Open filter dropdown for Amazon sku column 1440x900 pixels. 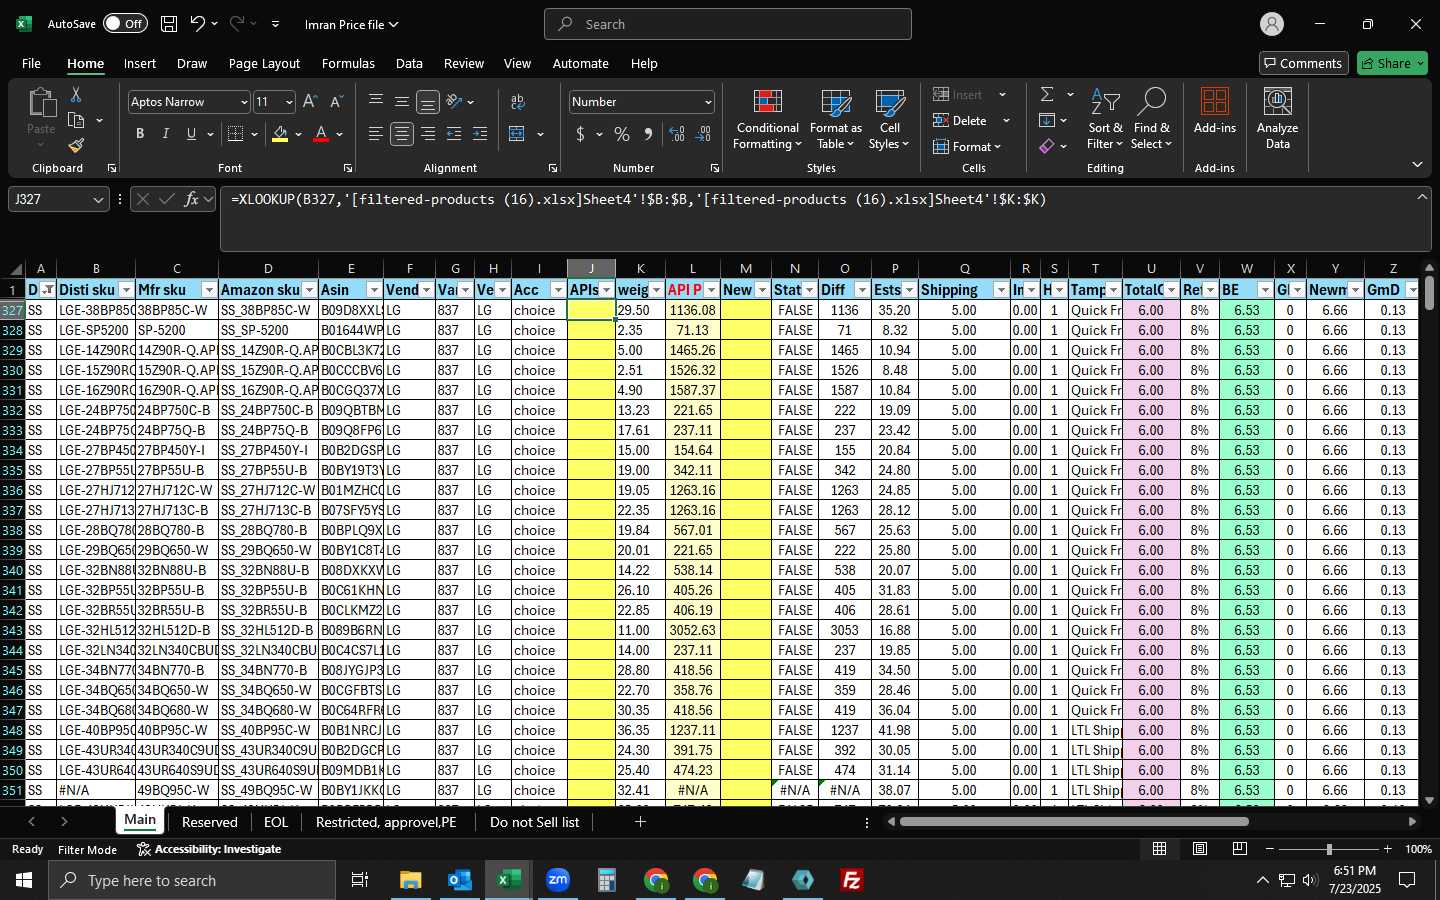point(309,290)
